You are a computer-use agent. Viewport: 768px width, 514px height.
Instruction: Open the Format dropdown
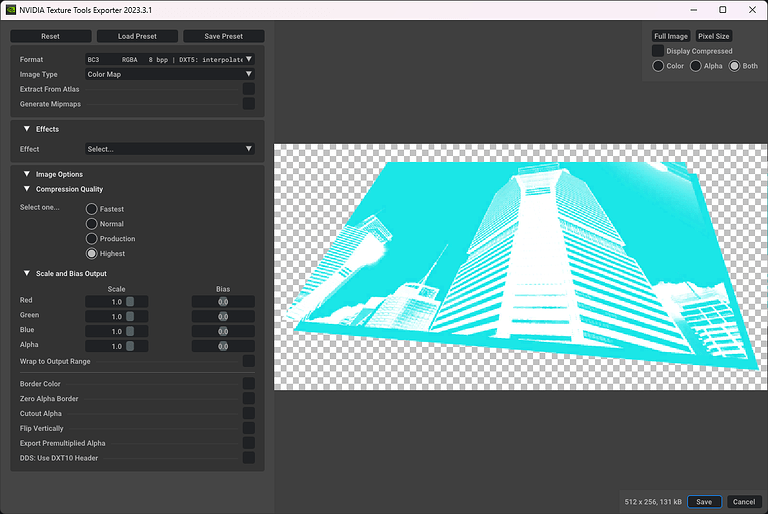169,59
